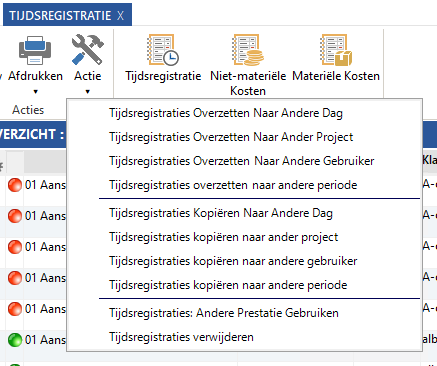Open the Tijdsregistratie clock icon
The height and width of the screenshot is (366, 437).
tap(163, 50)
